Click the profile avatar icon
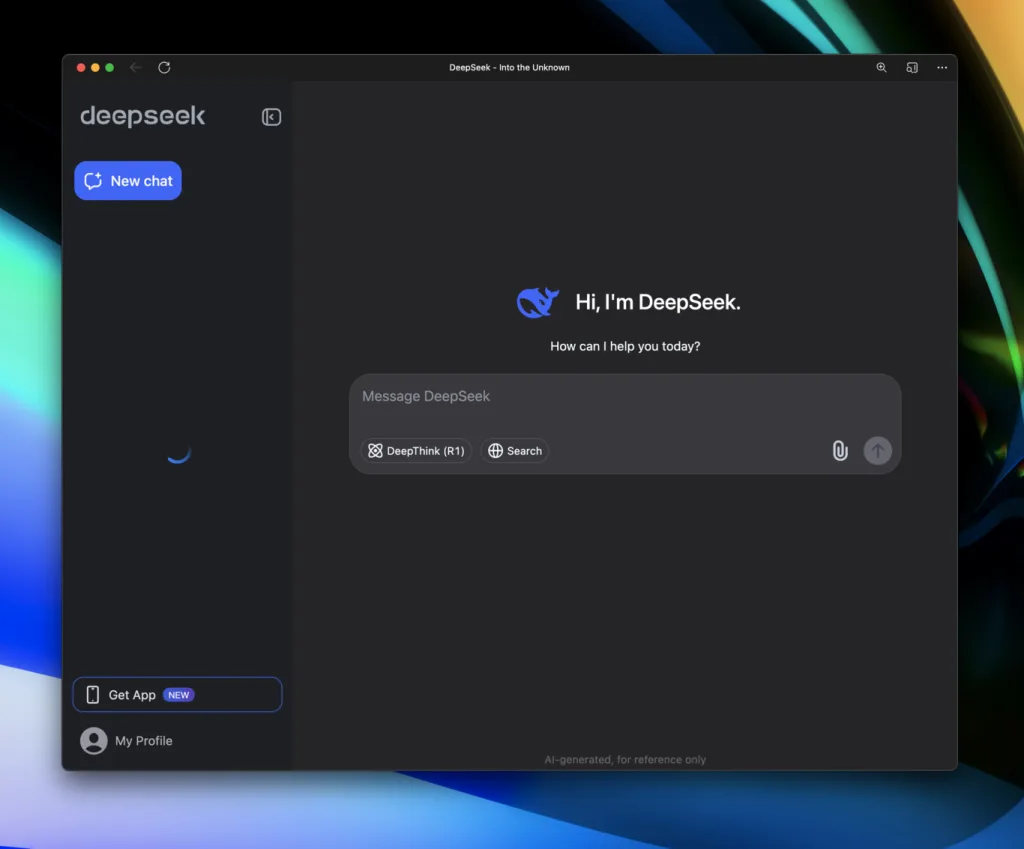Screen dimensions: 1024x849 tap(93, 741)
